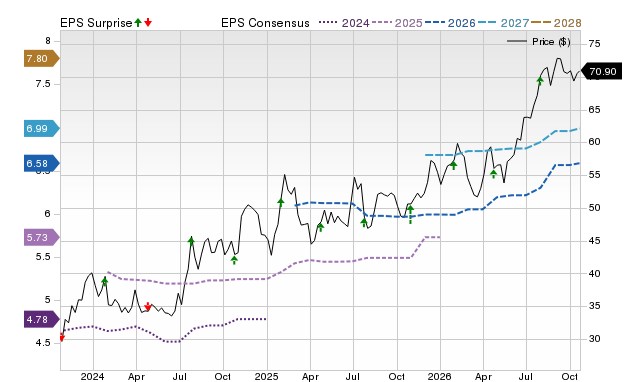Click the 2024 x-axis label
Viewport: 640px width, 382px height.
tap(92, 376)
